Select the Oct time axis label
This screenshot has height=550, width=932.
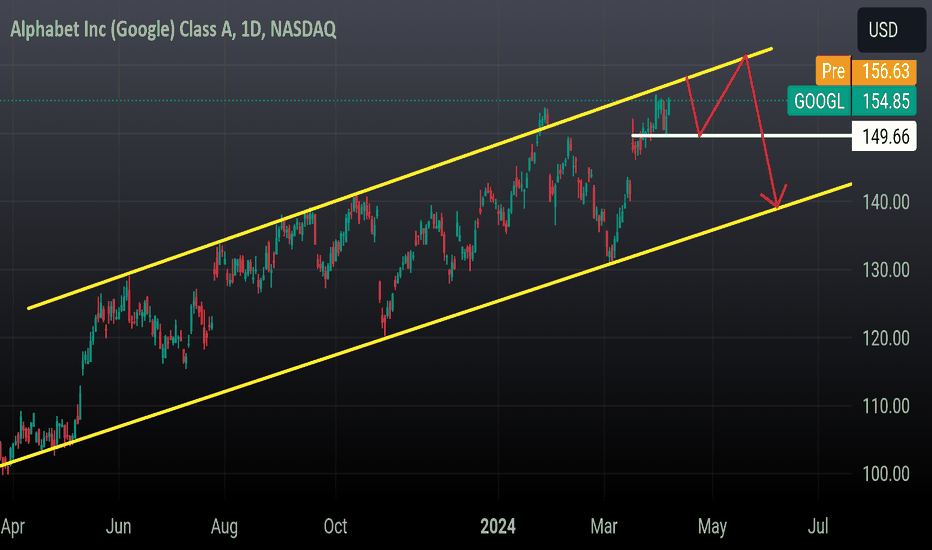click(335, 527)
